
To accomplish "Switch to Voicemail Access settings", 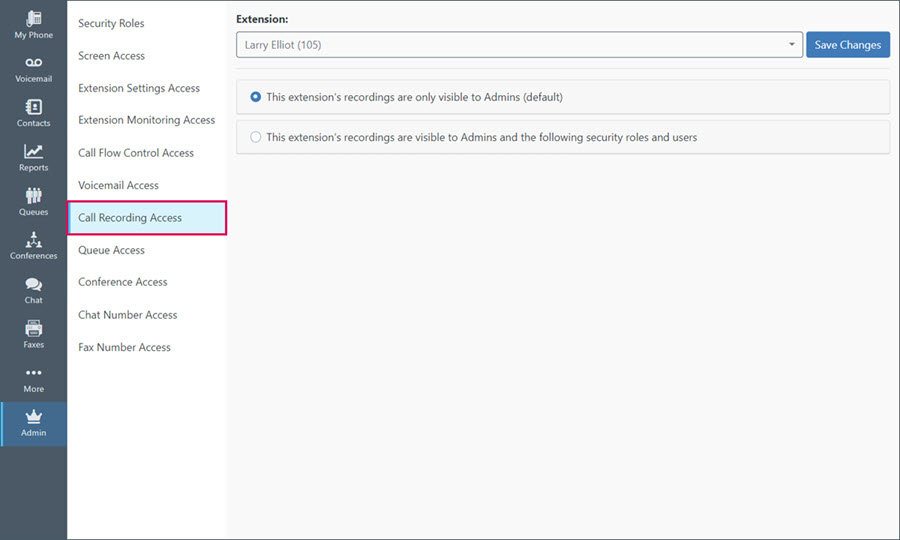I will click(x=118, y=185).
